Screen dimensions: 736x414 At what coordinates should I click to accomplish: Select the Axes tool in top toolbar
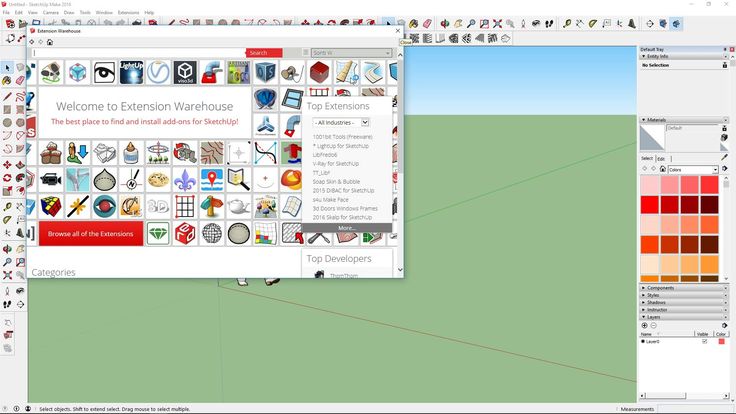click(x=620, y=23)
